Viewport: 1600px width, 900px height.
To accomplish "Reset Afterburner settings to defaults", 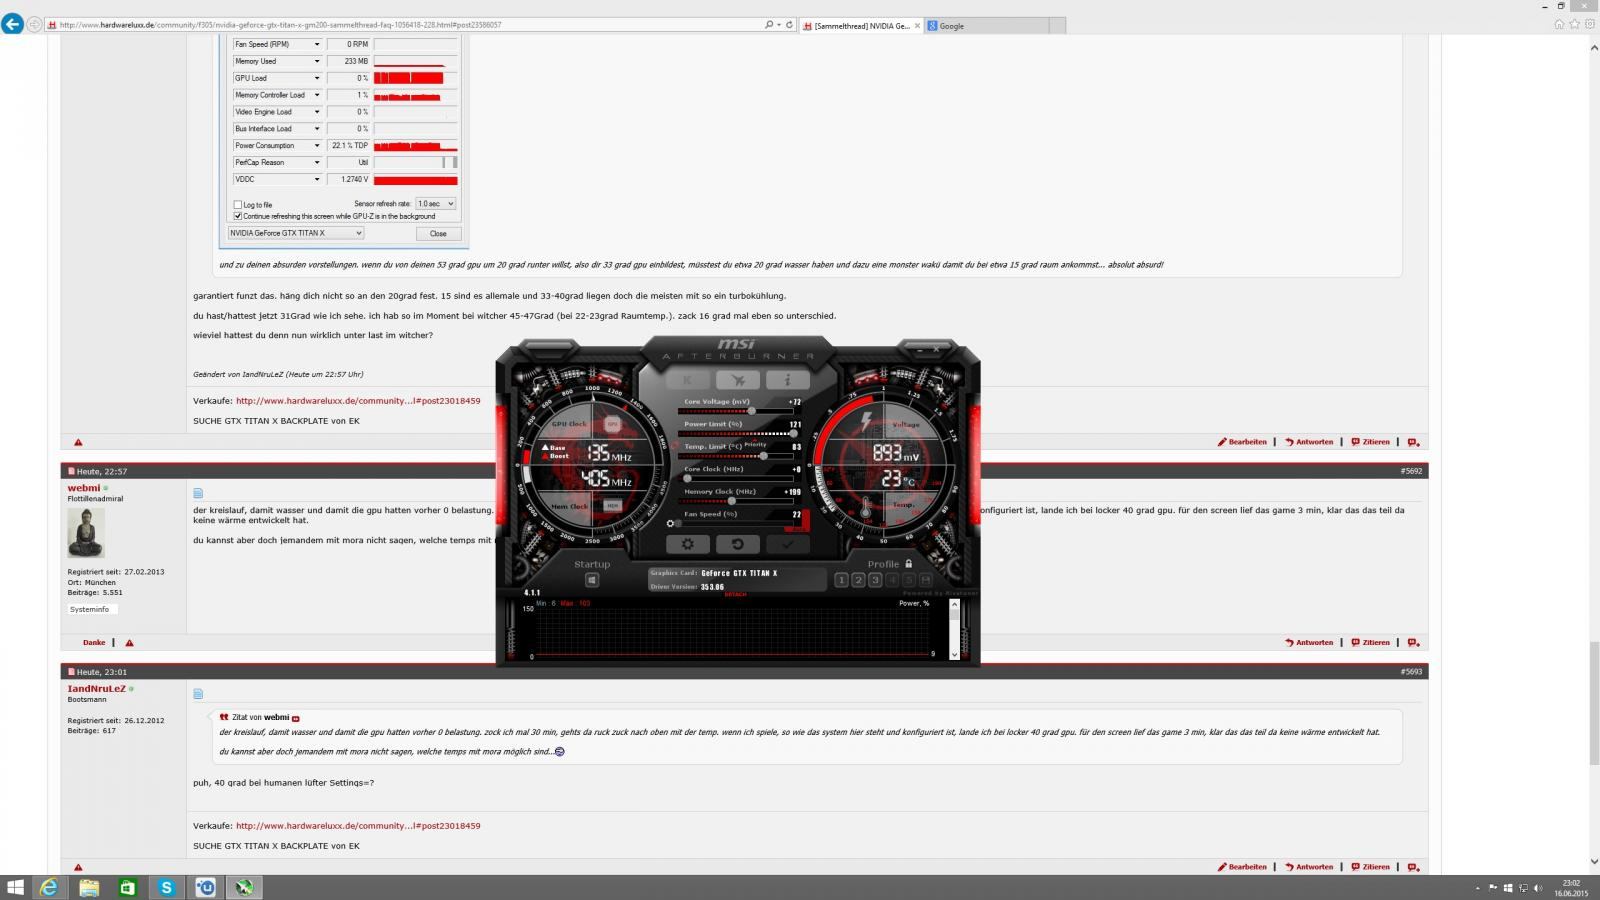I will pos(738,544).
